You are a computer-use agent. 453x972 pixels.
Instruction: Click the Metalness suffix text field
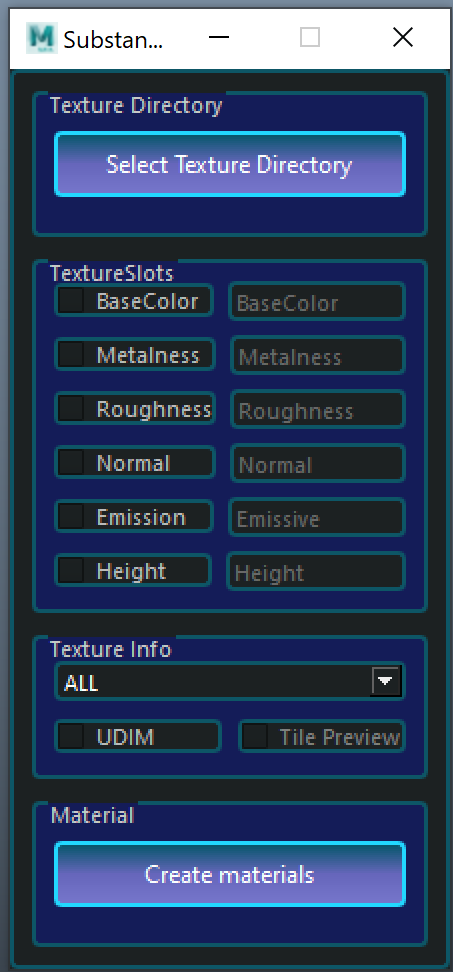(x=318, y=356)
